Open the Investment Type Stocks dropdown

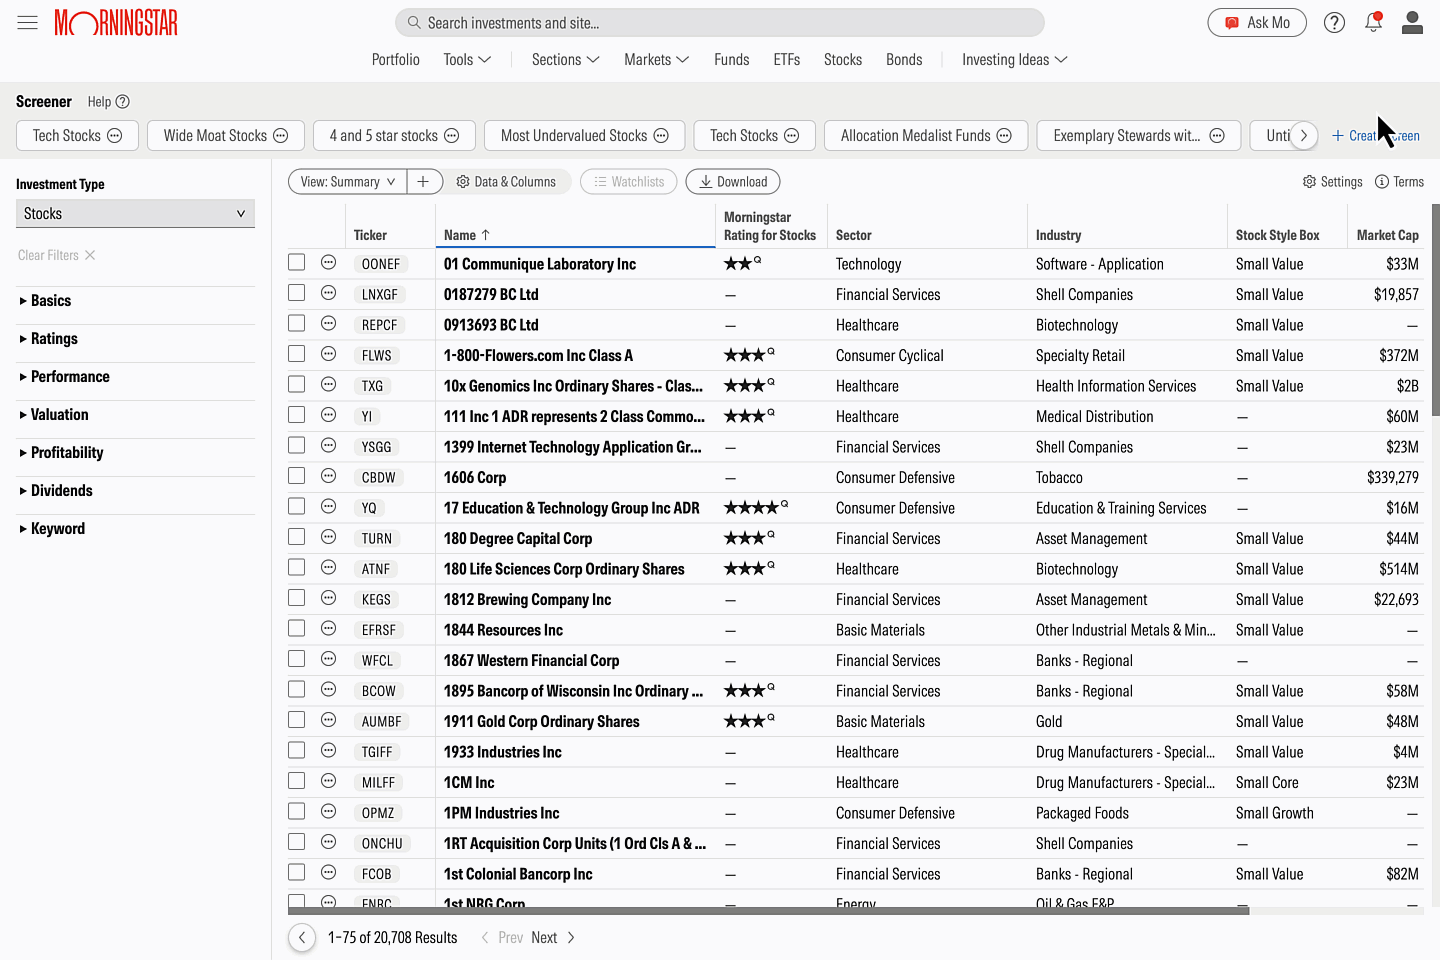[x=135, y=214]
